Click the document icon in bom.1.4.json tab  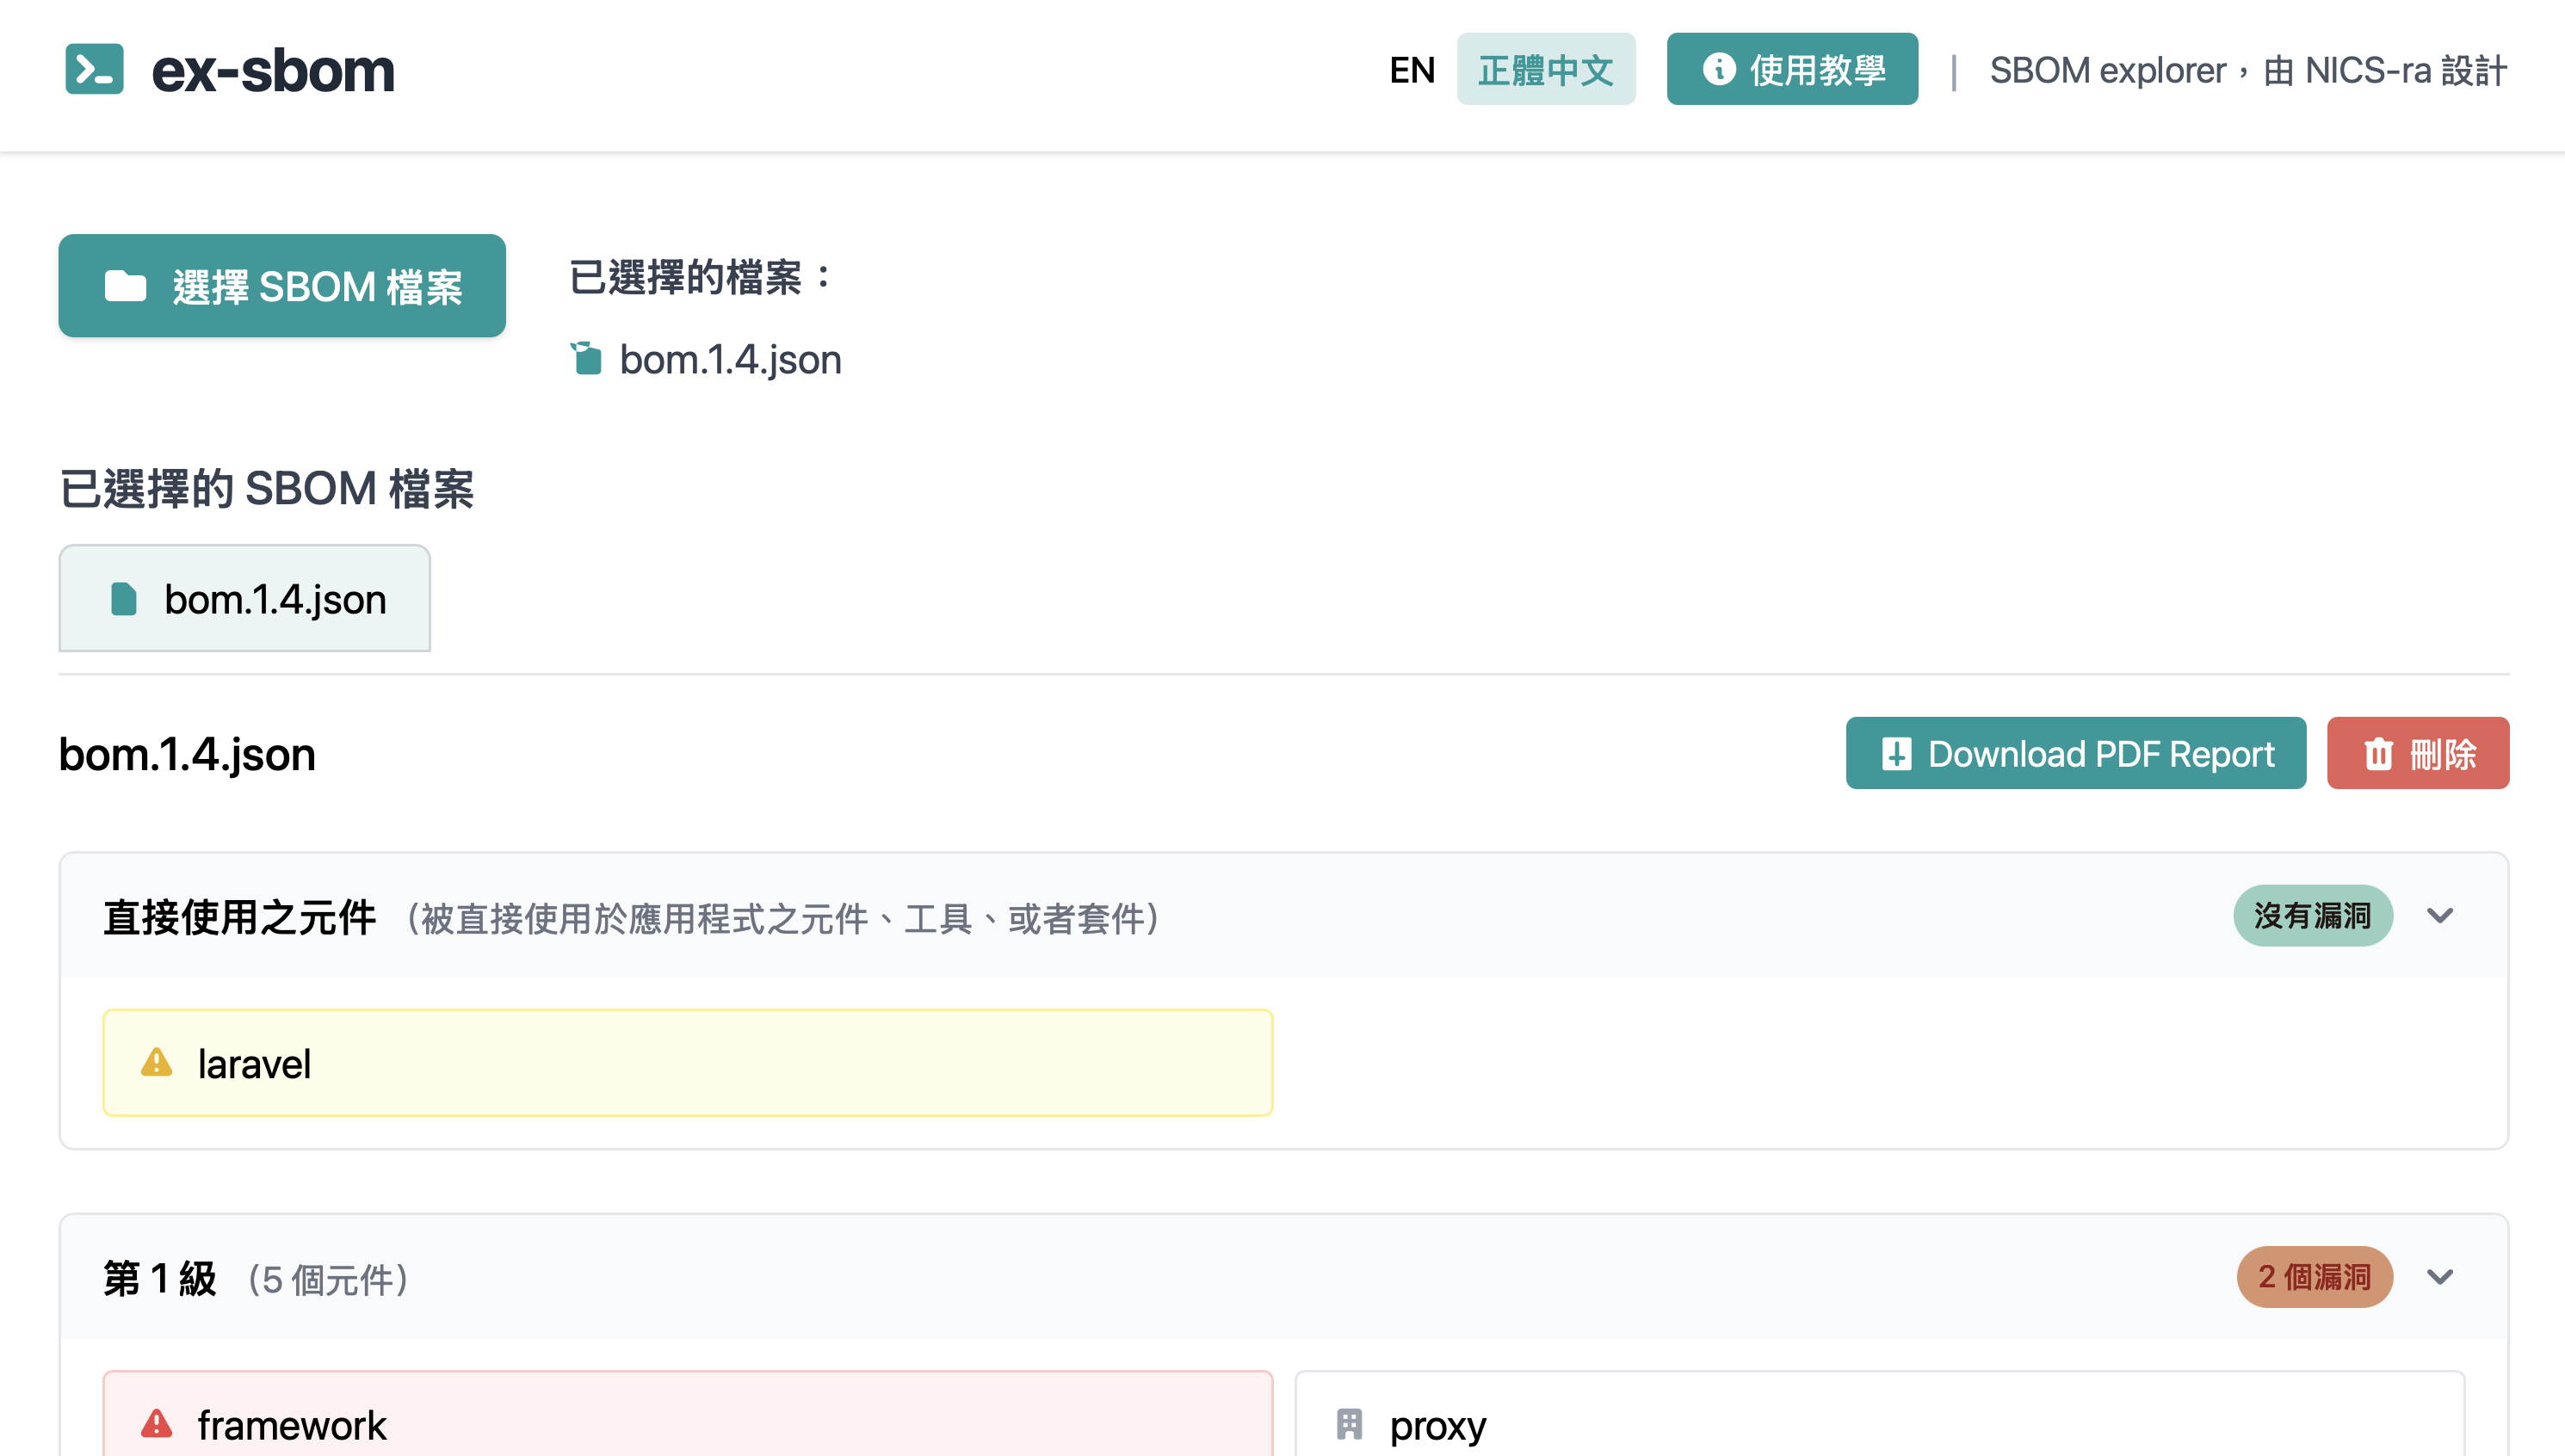tap(124, 599)
